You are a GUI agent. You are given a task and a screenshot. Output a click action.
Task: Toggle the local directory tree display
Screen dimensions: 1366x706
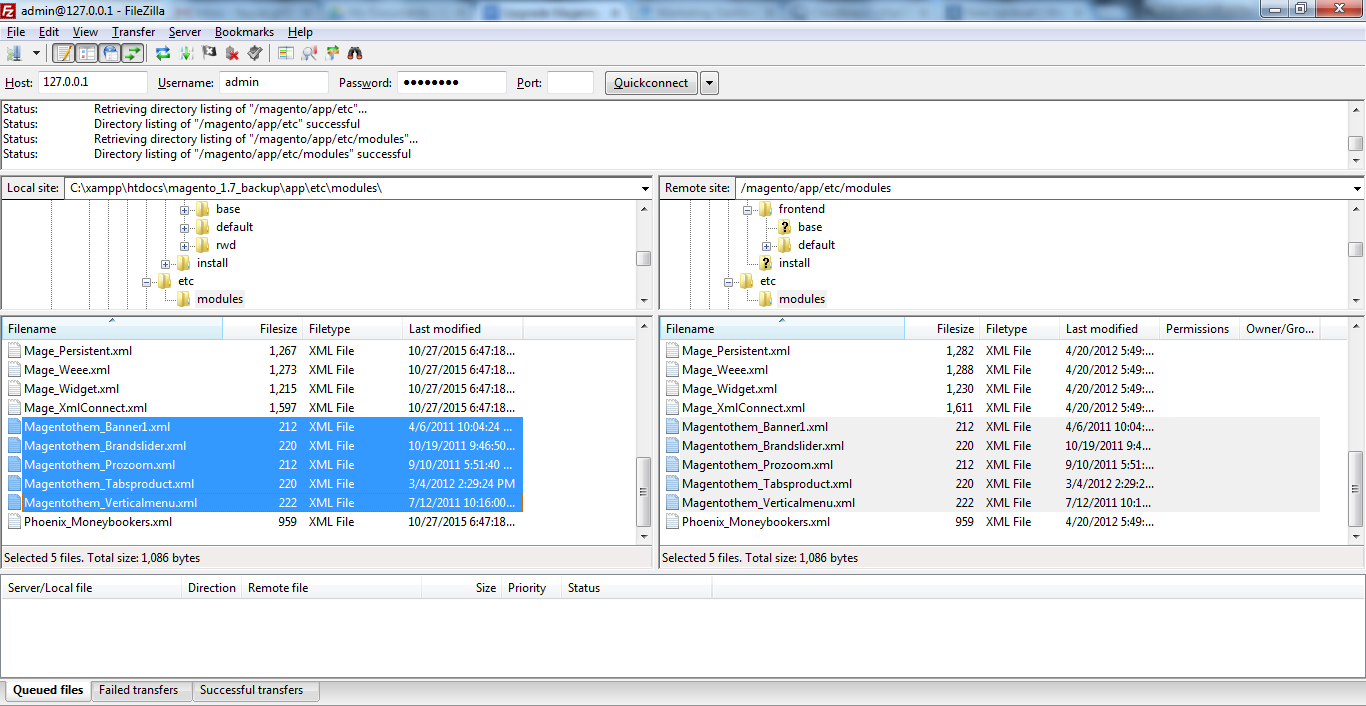coord(86,53)
